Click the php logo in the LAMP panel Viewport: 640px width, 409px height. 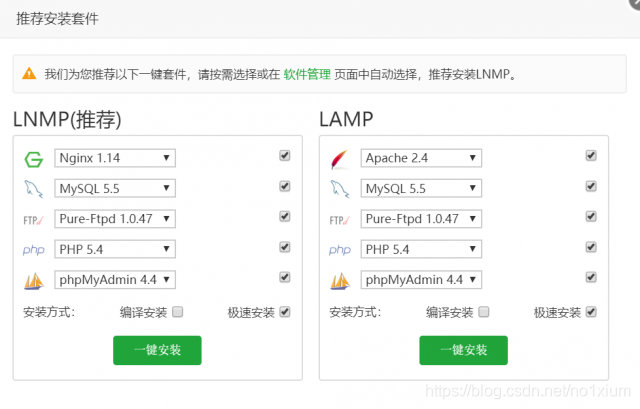click(x=340, y=249)
